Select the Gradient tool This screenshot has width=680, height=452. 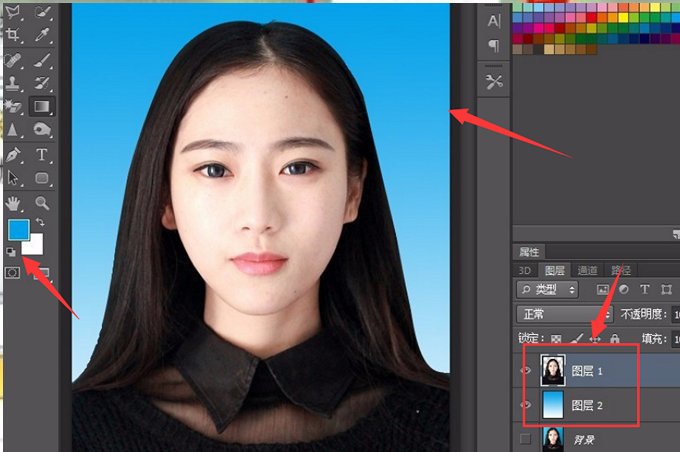tap(42, 106)
